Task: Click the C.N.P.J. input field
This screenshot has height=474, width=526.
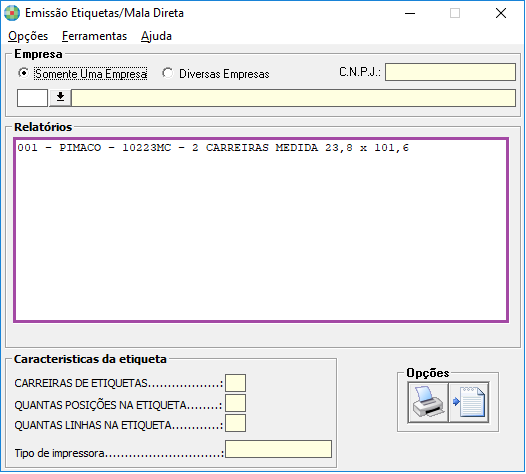Action: (x=450, y=72)
